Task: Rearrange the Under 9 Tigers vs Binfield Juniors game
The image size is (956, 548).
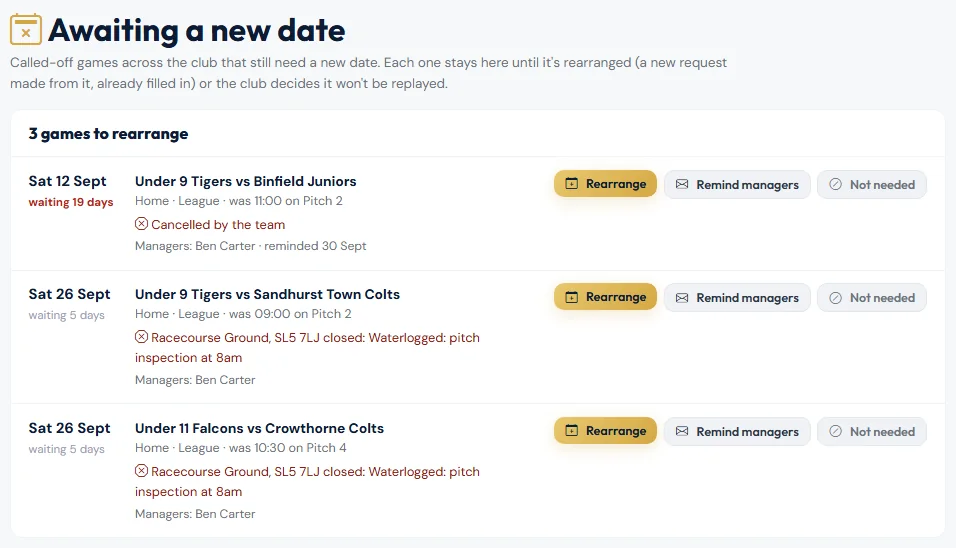Action: [605, 183]
